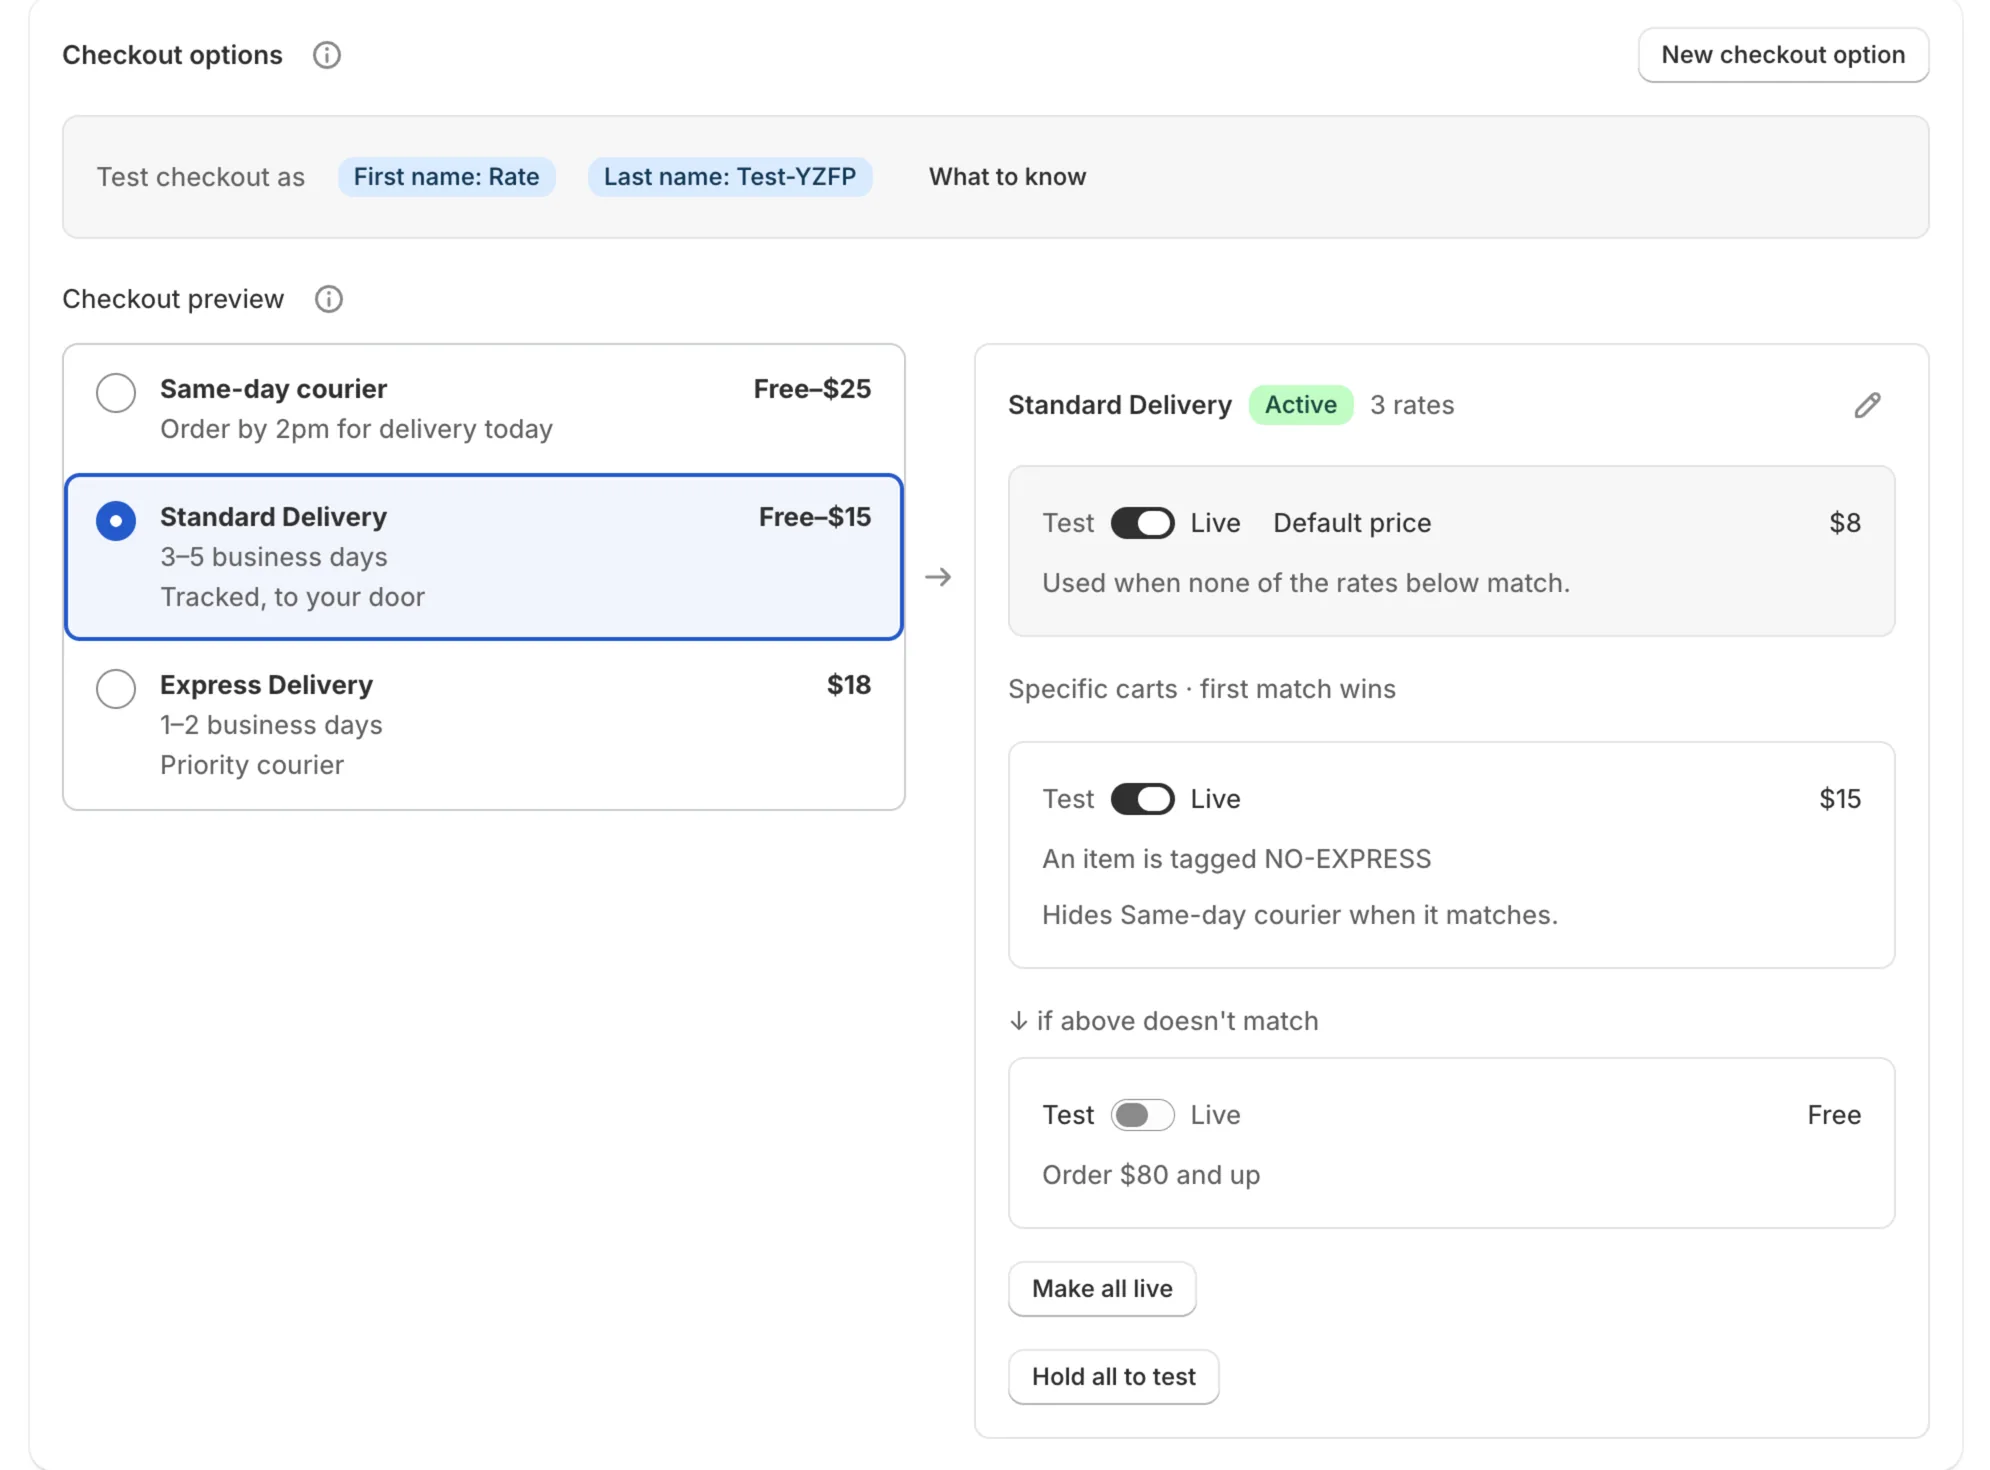Select Express Delivery radio option
The image size is (1990, 1470).
(x=116, y=689)
